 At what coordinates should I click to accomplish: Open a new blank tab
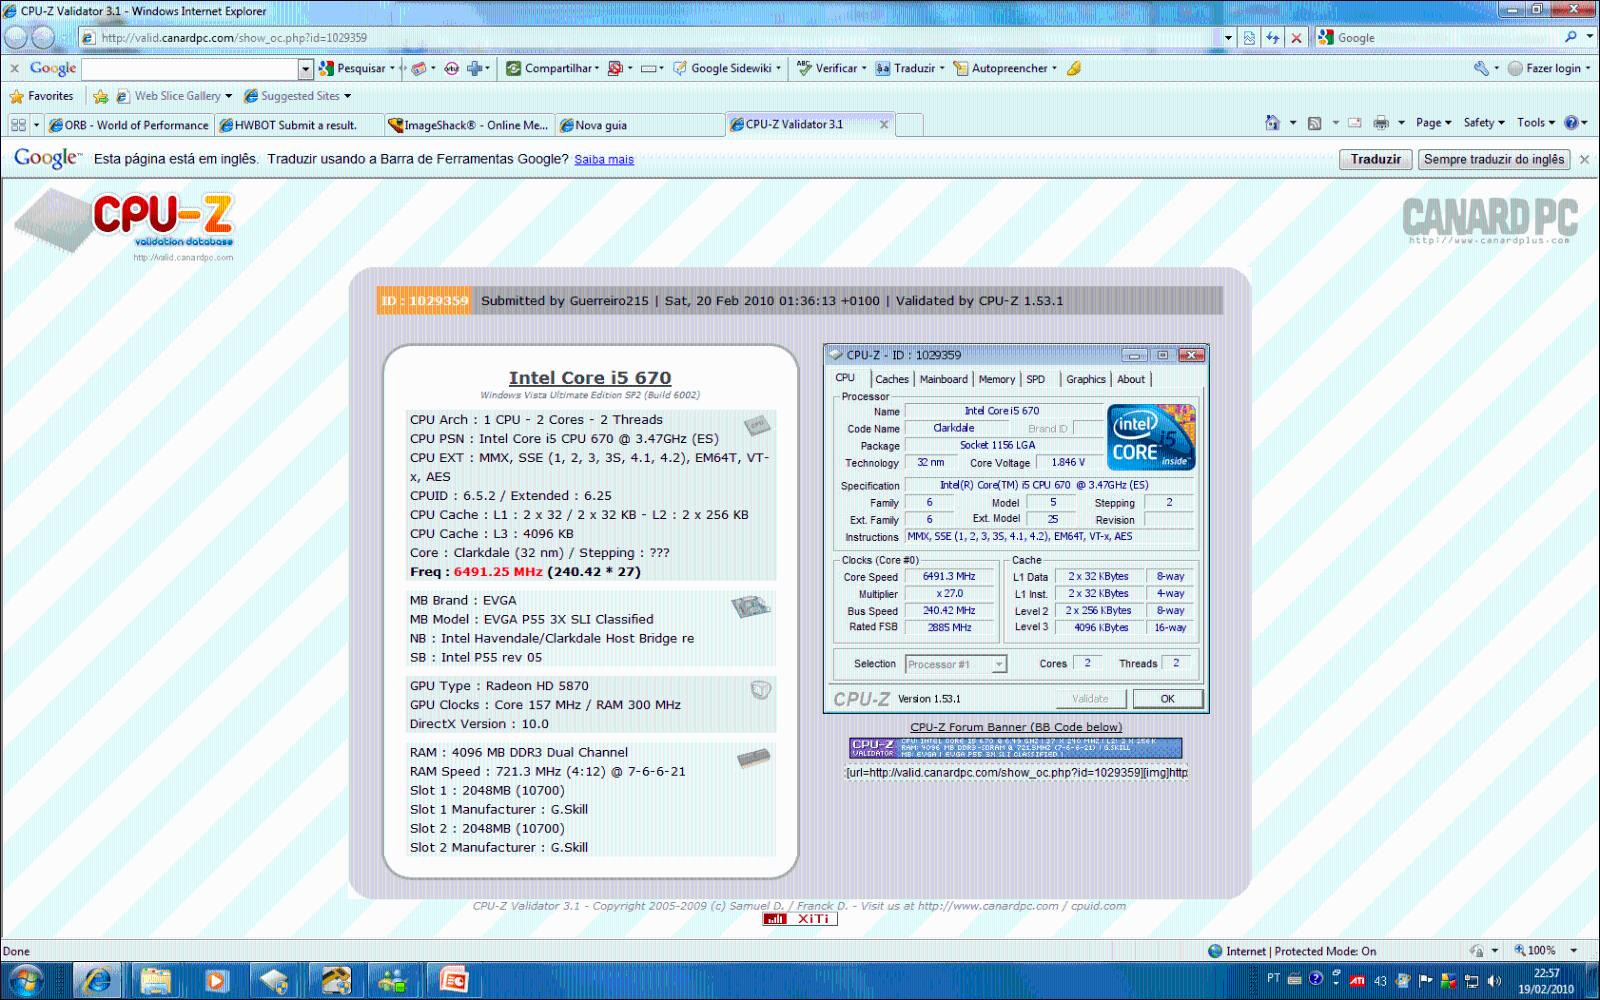[x=909, y=125]
